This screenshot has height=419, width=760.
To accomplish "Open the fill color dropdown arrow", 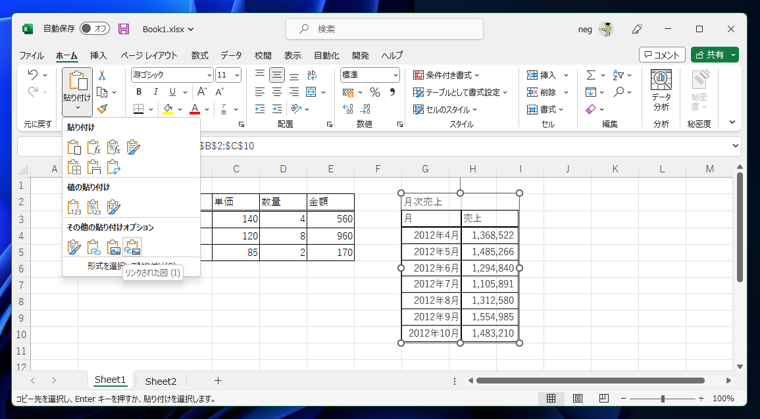I will click(179, 109).
